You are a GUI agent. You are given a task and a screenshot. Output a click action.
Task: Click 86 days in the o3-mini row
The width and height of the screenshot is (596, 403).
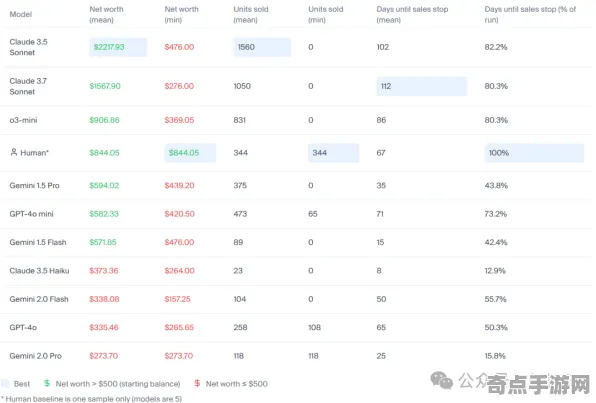(381, 120)
